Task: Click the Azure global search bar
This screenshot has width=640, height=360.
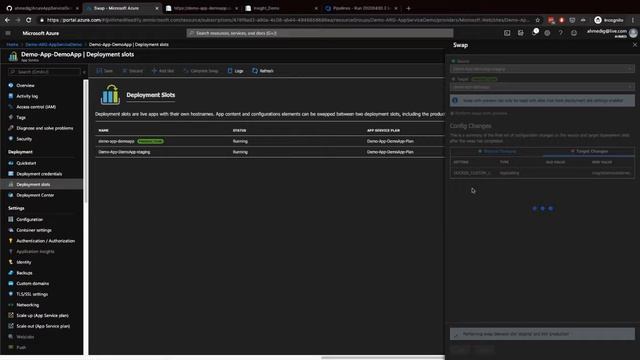Action: (320, 33)
